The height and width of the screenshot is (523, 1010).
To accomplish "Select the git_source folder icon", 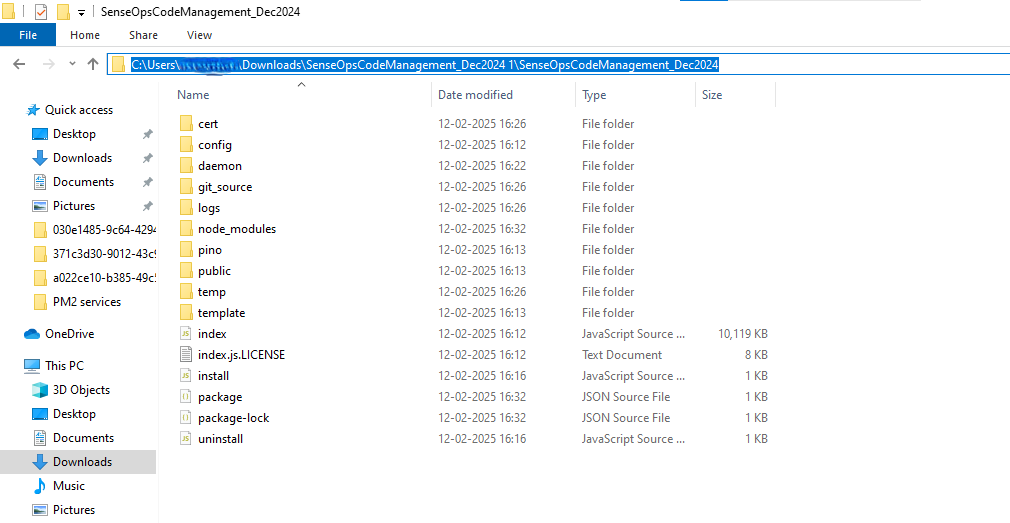I will pyautogui.click(x=186, y=187).
